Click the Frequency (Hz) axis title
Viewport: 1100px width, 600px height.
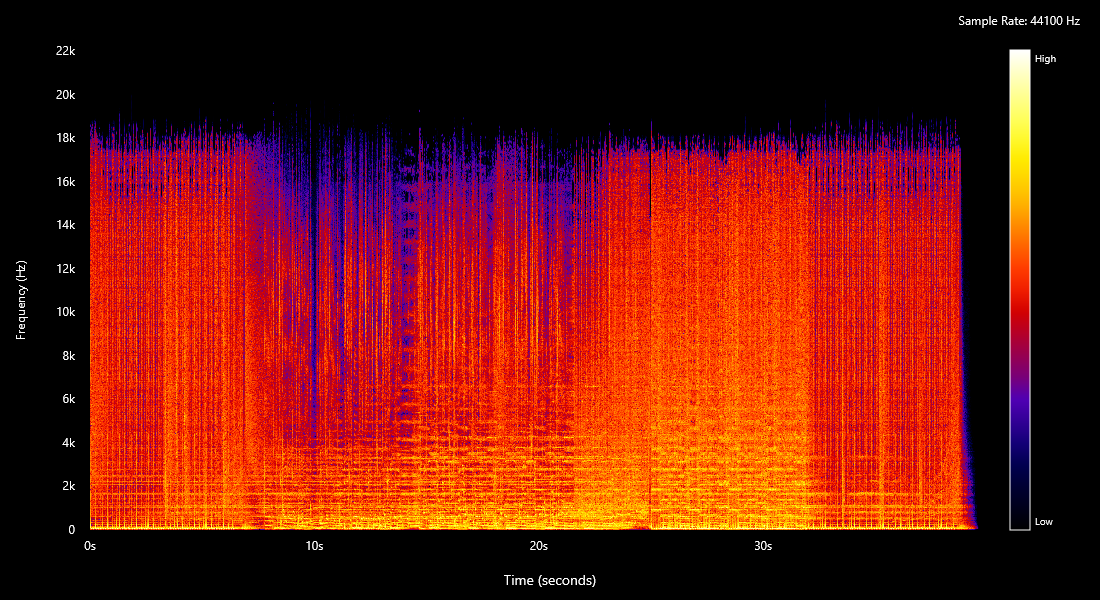tap(21, 299)
